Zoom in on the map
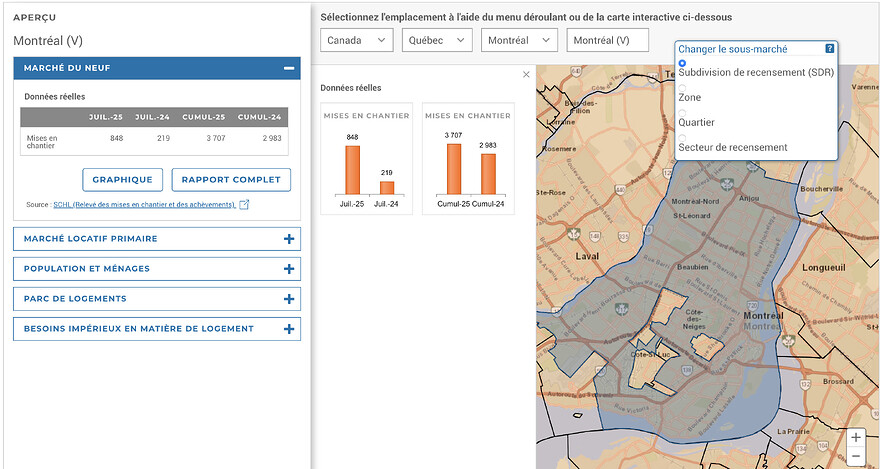 (x=856, y=438)
